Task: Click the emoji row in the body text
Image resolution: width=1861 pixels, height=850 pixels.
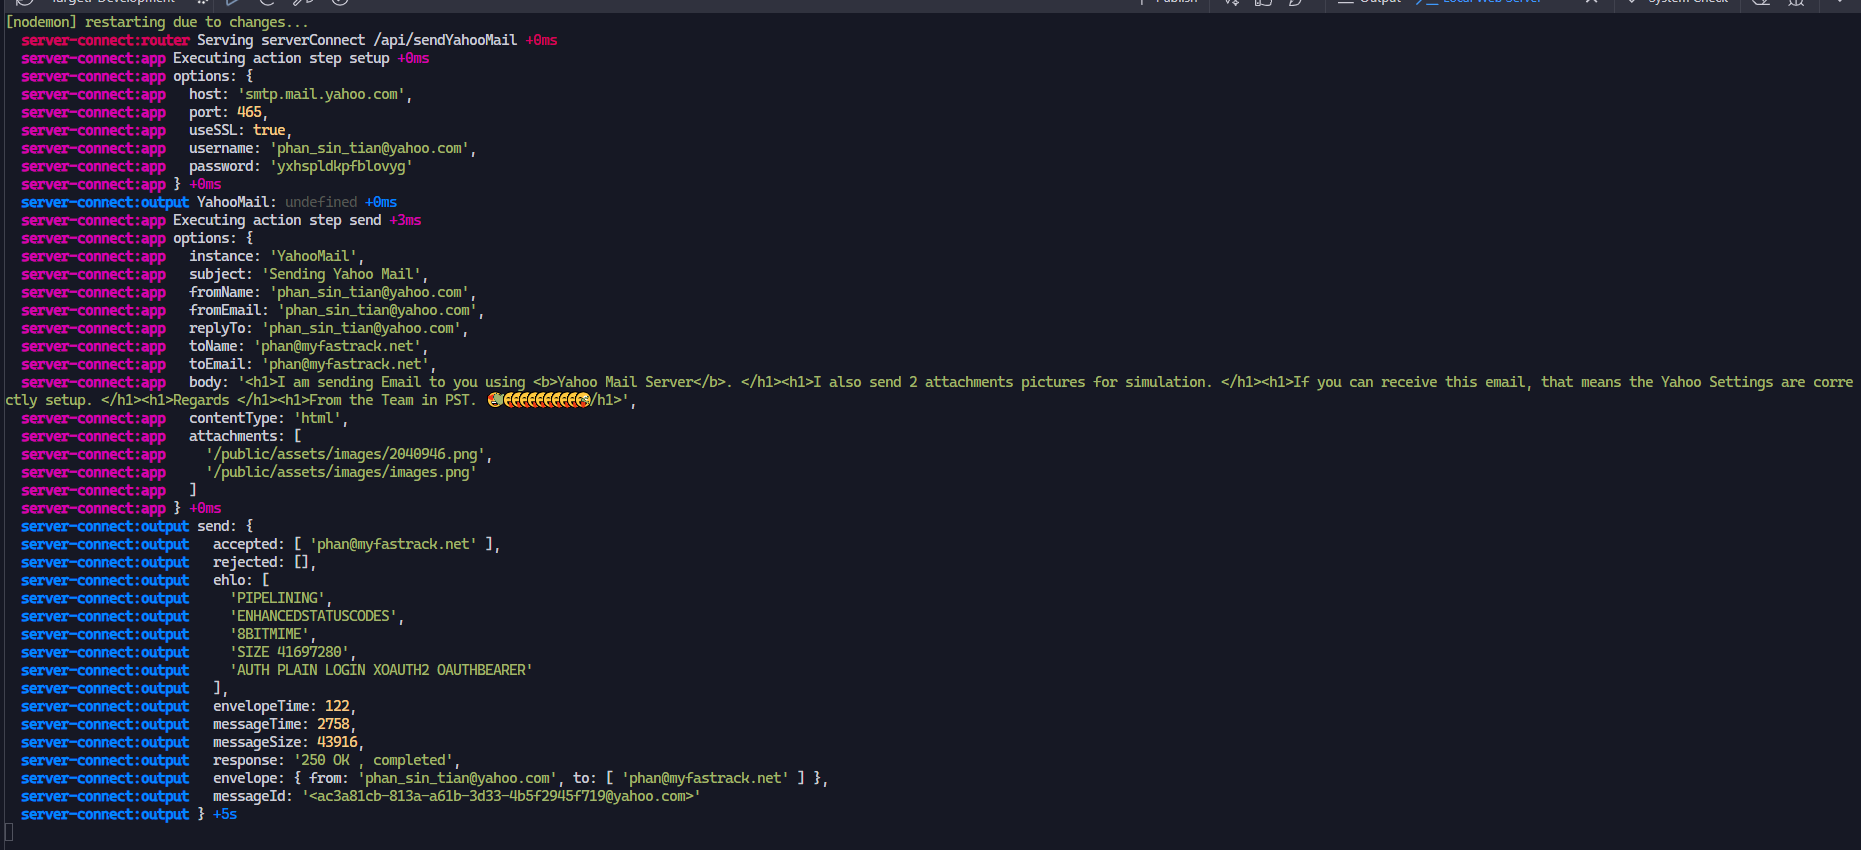Action: pyautogui.click(x=539, y=400)
